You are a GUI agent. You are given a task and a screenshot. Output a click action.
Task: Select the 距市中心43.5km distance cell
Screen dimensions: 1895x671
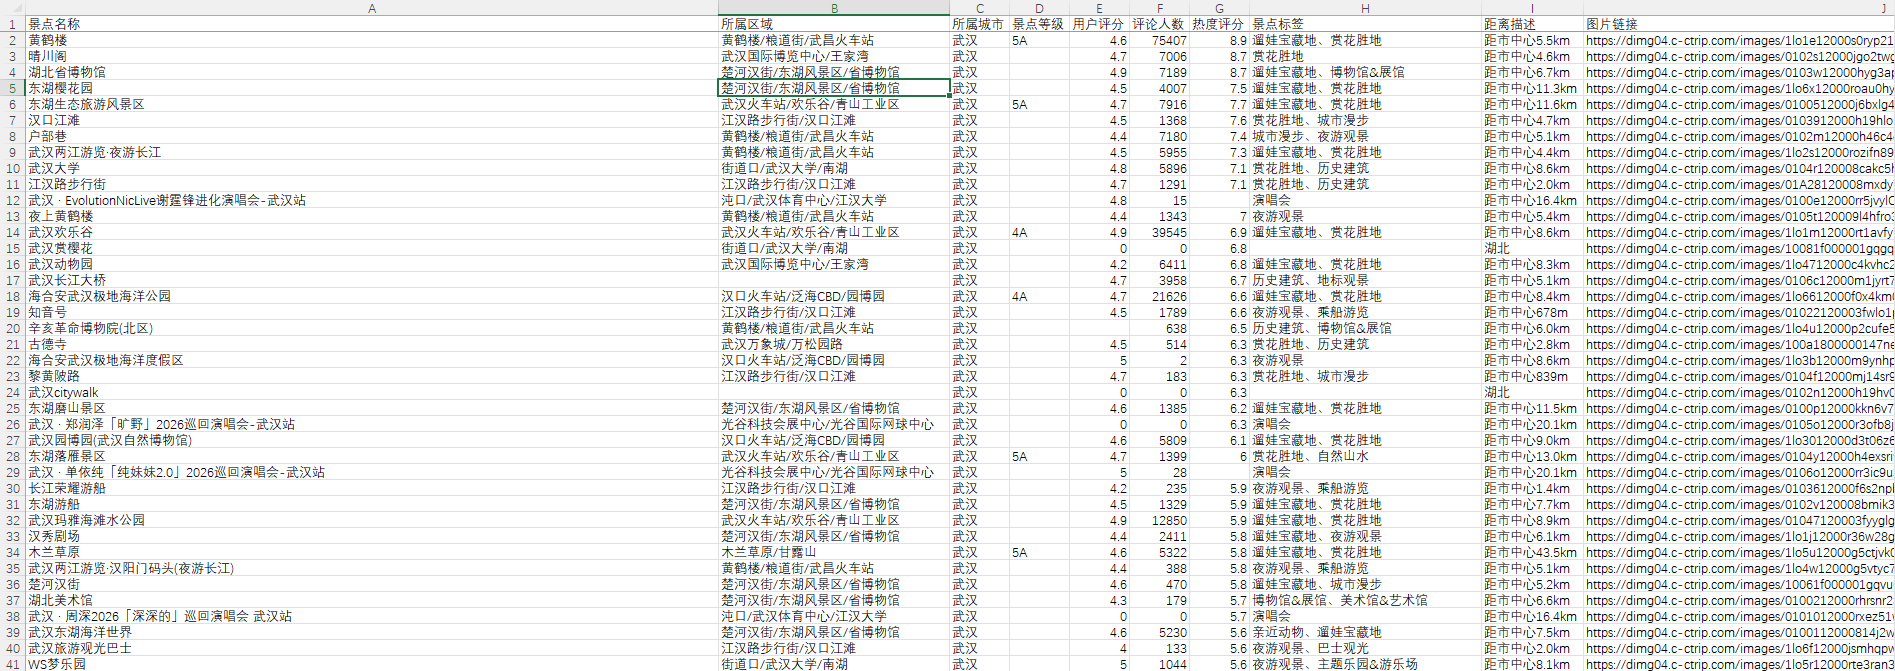click(1532, 552)
